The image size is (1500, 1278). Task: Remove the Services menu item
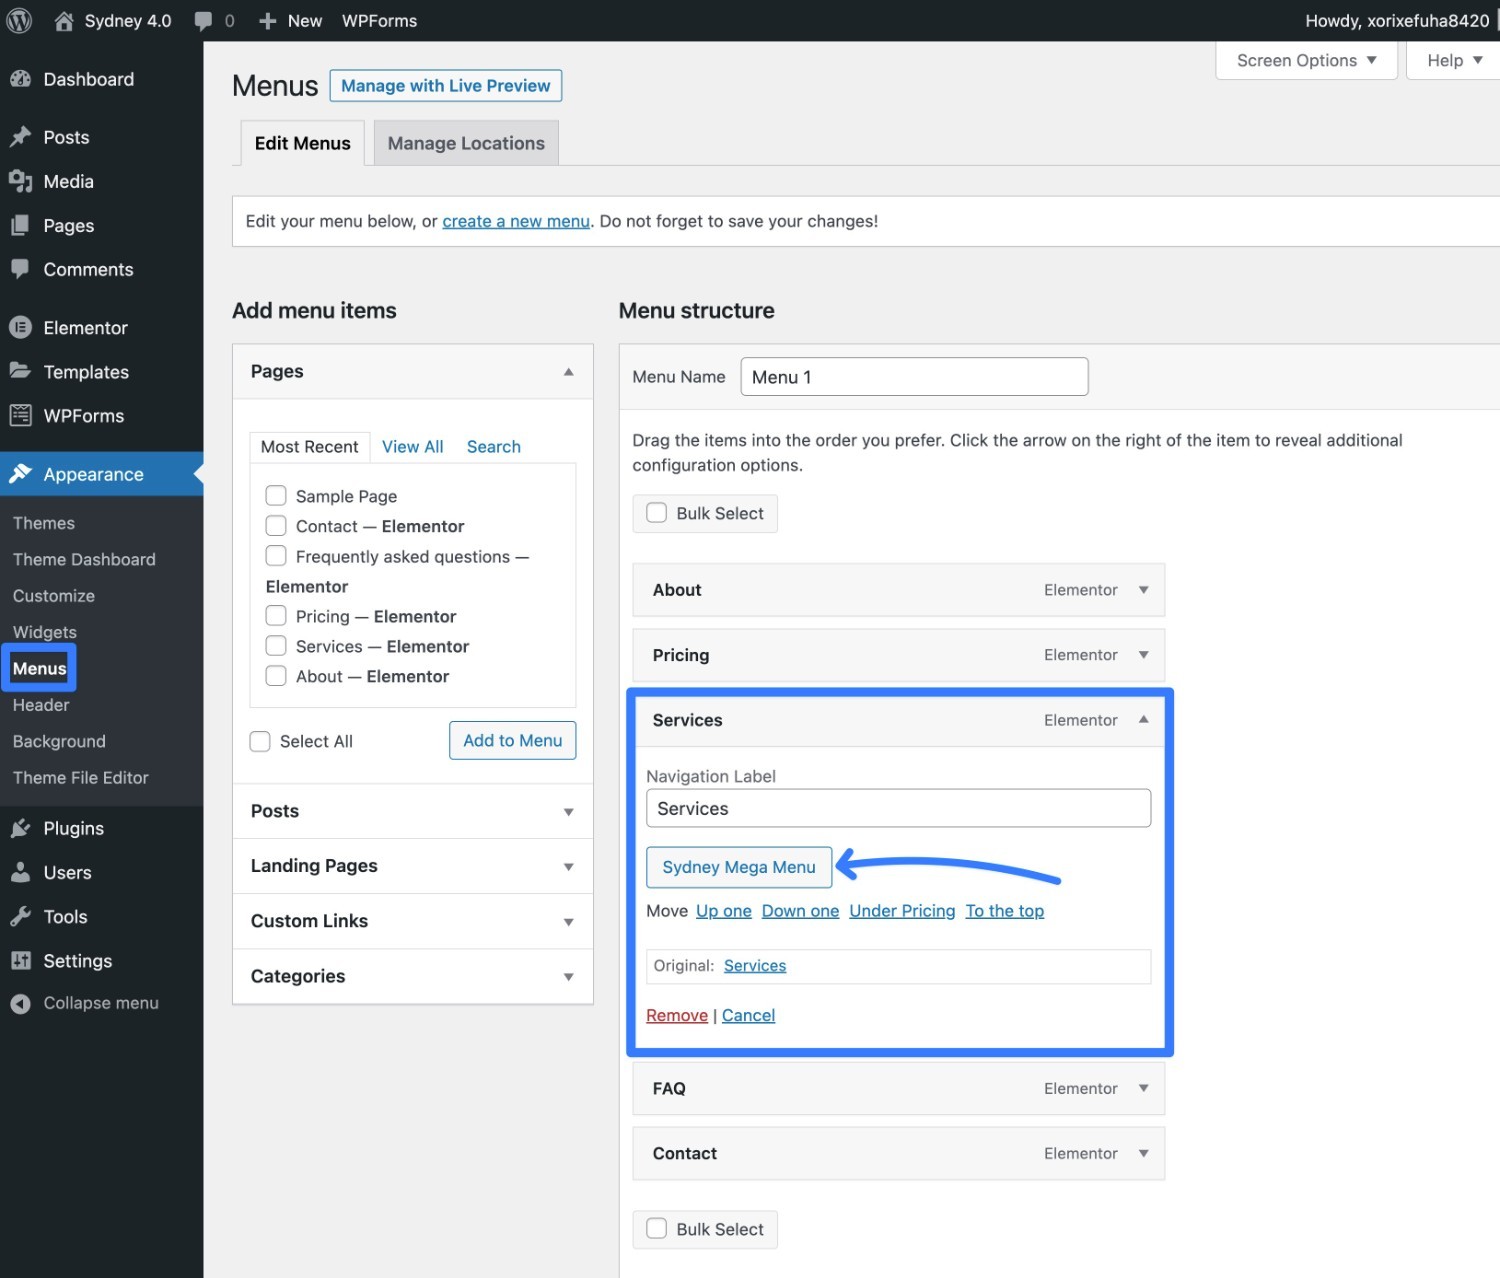[x=677, y=1015]
